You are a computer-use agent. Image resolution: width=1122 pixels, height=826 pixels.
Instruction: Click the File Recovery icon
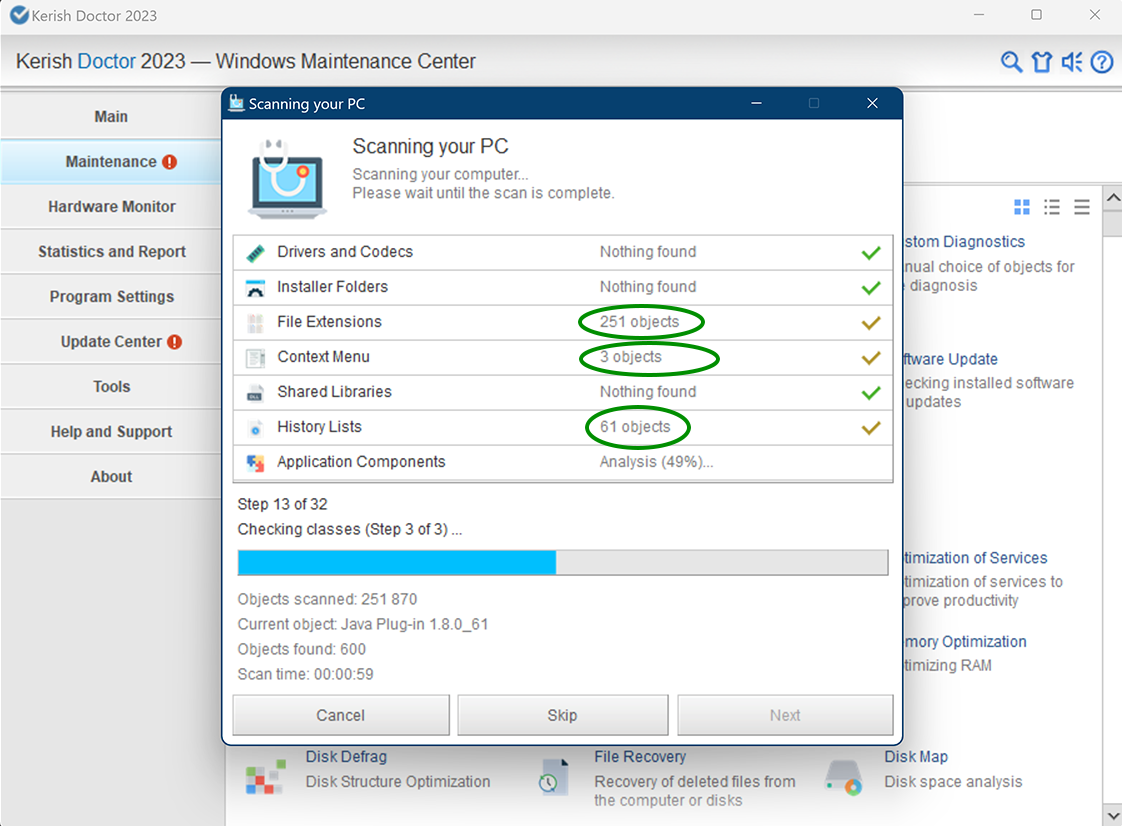click(x=555, y=777)
